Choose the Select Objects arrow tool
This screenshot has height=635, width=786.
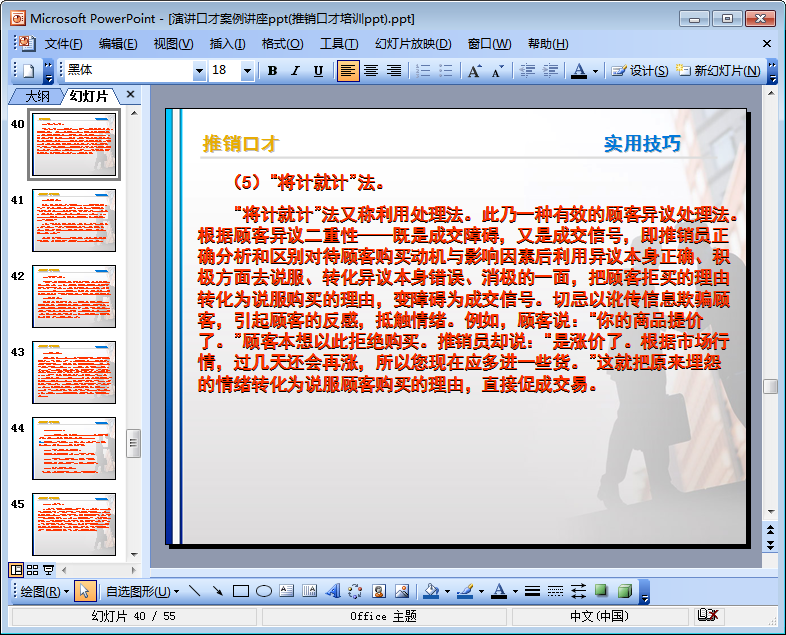[x=84, y=591]
